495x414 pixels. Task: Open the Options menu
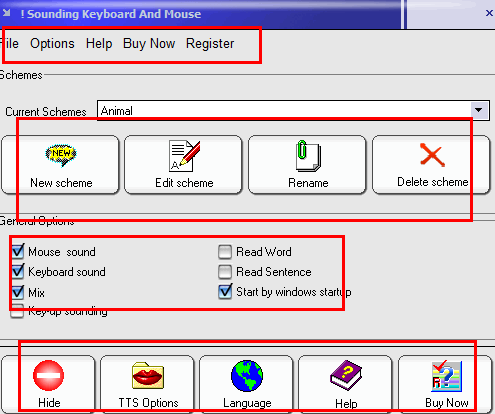(x=52, y=44)
